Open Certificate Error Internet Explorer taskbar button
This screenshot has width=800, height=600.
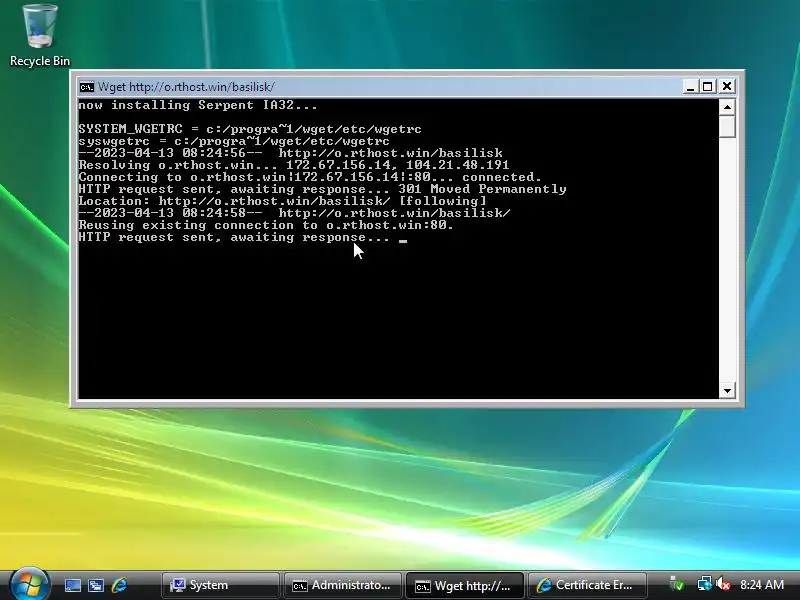[x=587, y=585]
